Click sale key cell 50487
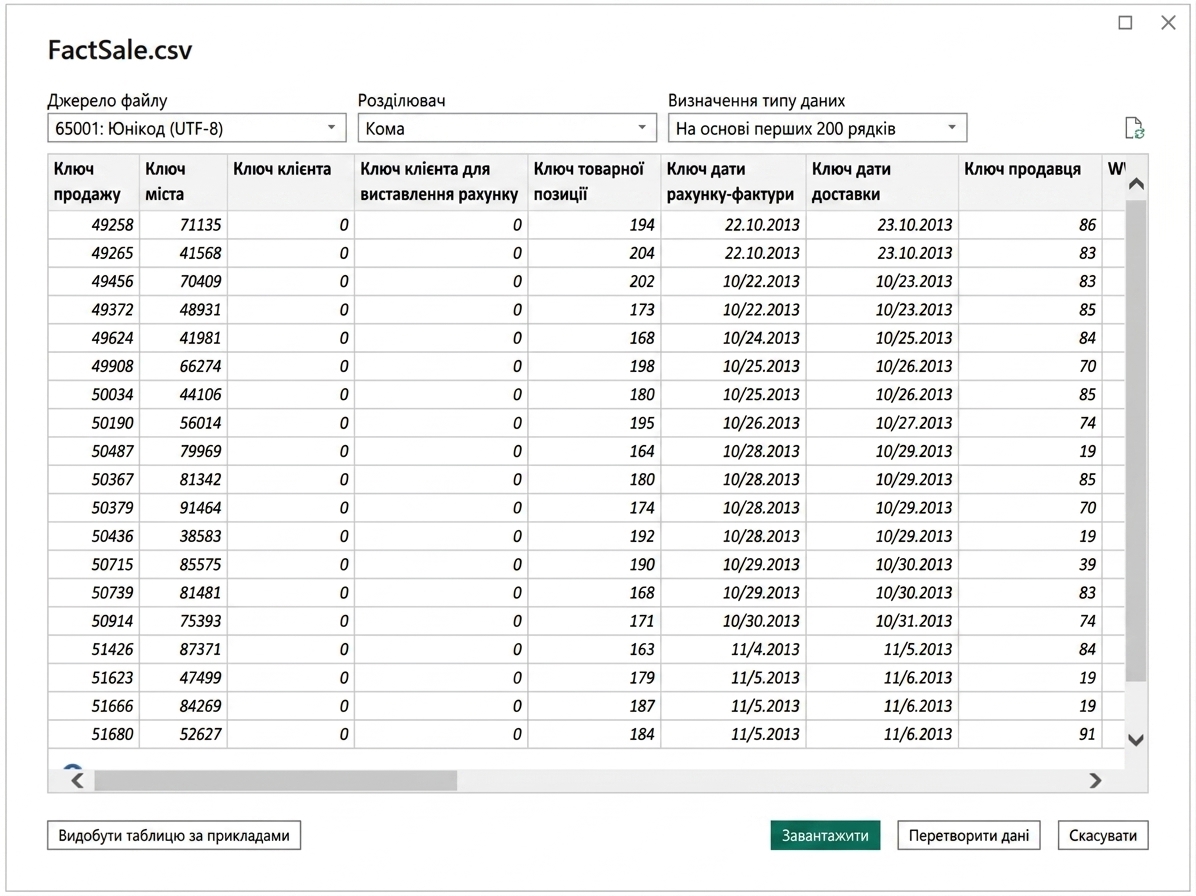Screen dimensions: 1196x896 [x=94, y=451]
